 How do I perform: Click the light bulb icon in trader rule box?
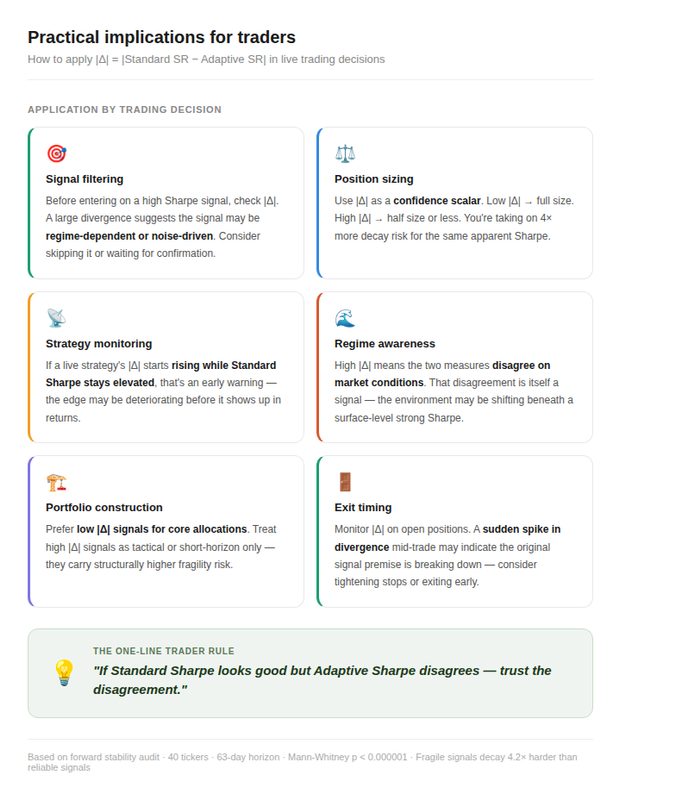(64, 673)
